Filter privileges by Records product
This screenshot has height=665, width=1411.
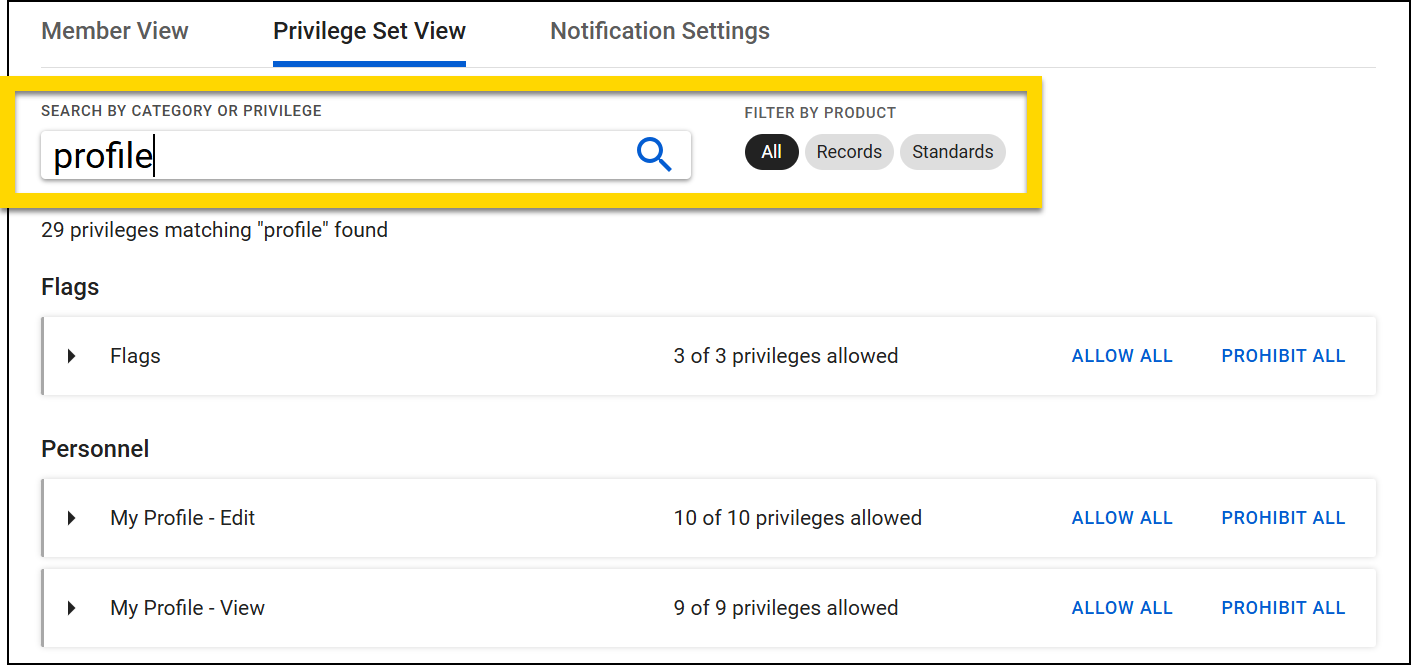pos(849,151)
